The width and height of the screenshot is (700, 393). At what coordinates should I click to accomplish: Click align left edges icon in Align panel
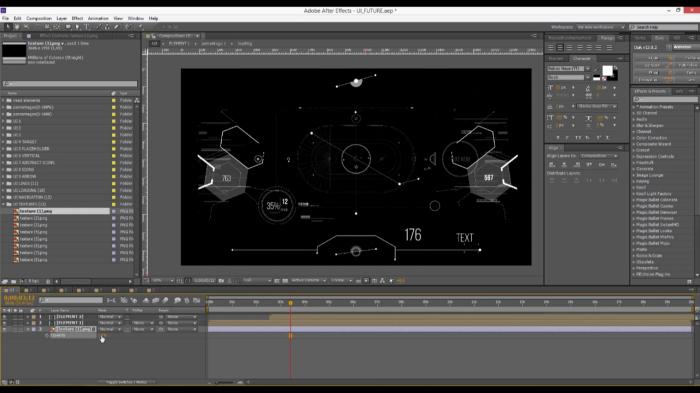click(552, 165)
